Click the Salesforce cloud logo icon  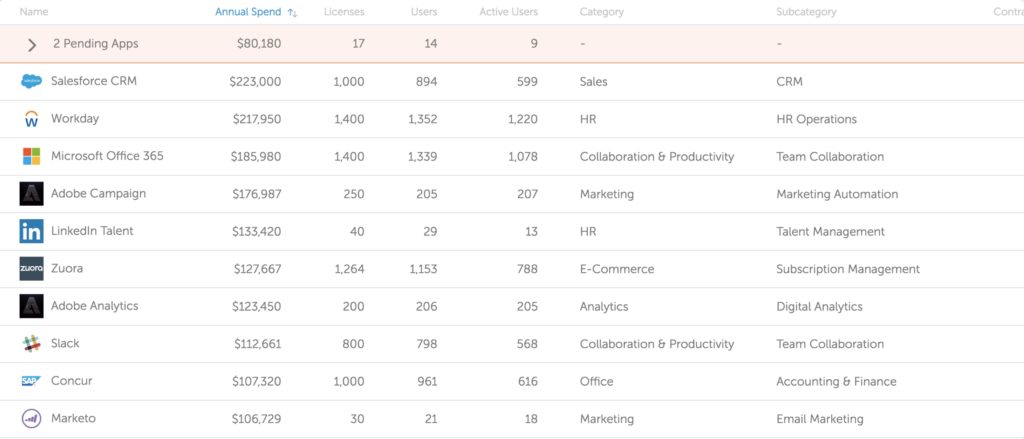[x=31, y=82]
